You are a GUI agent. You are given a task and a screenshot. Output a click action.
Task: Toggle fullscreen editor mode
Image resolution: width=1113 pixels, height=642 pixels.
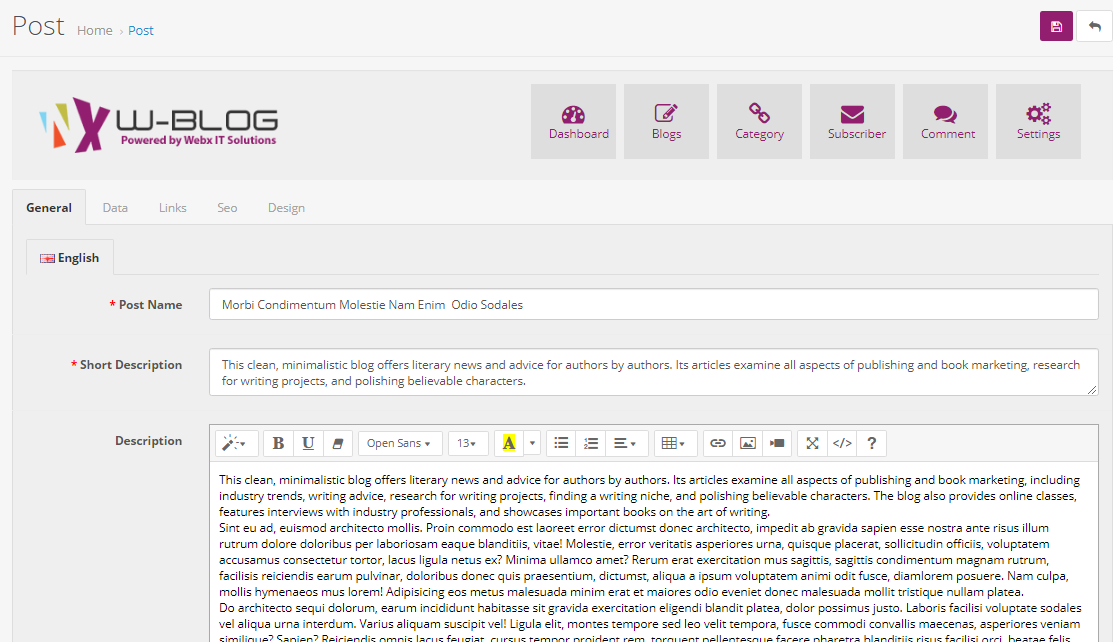813,443
